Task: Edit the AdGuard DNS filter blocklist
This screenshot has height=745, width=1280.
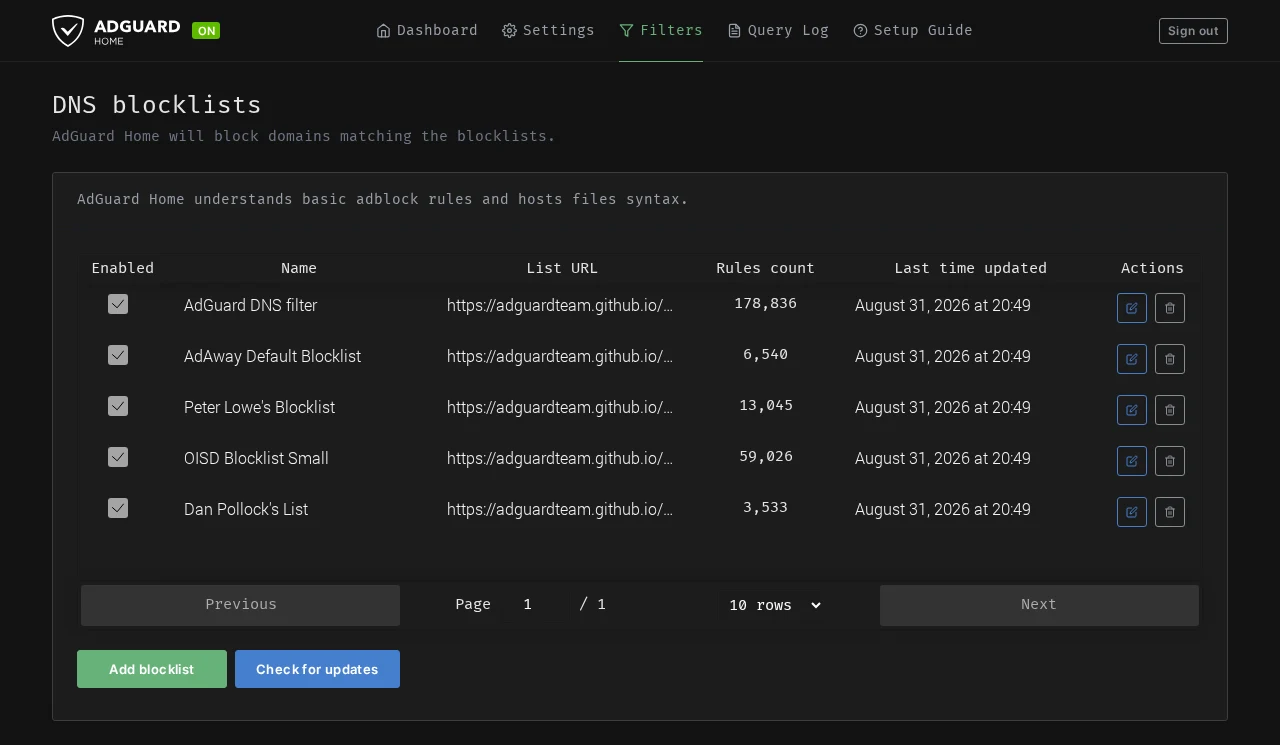Action: 1132,308
